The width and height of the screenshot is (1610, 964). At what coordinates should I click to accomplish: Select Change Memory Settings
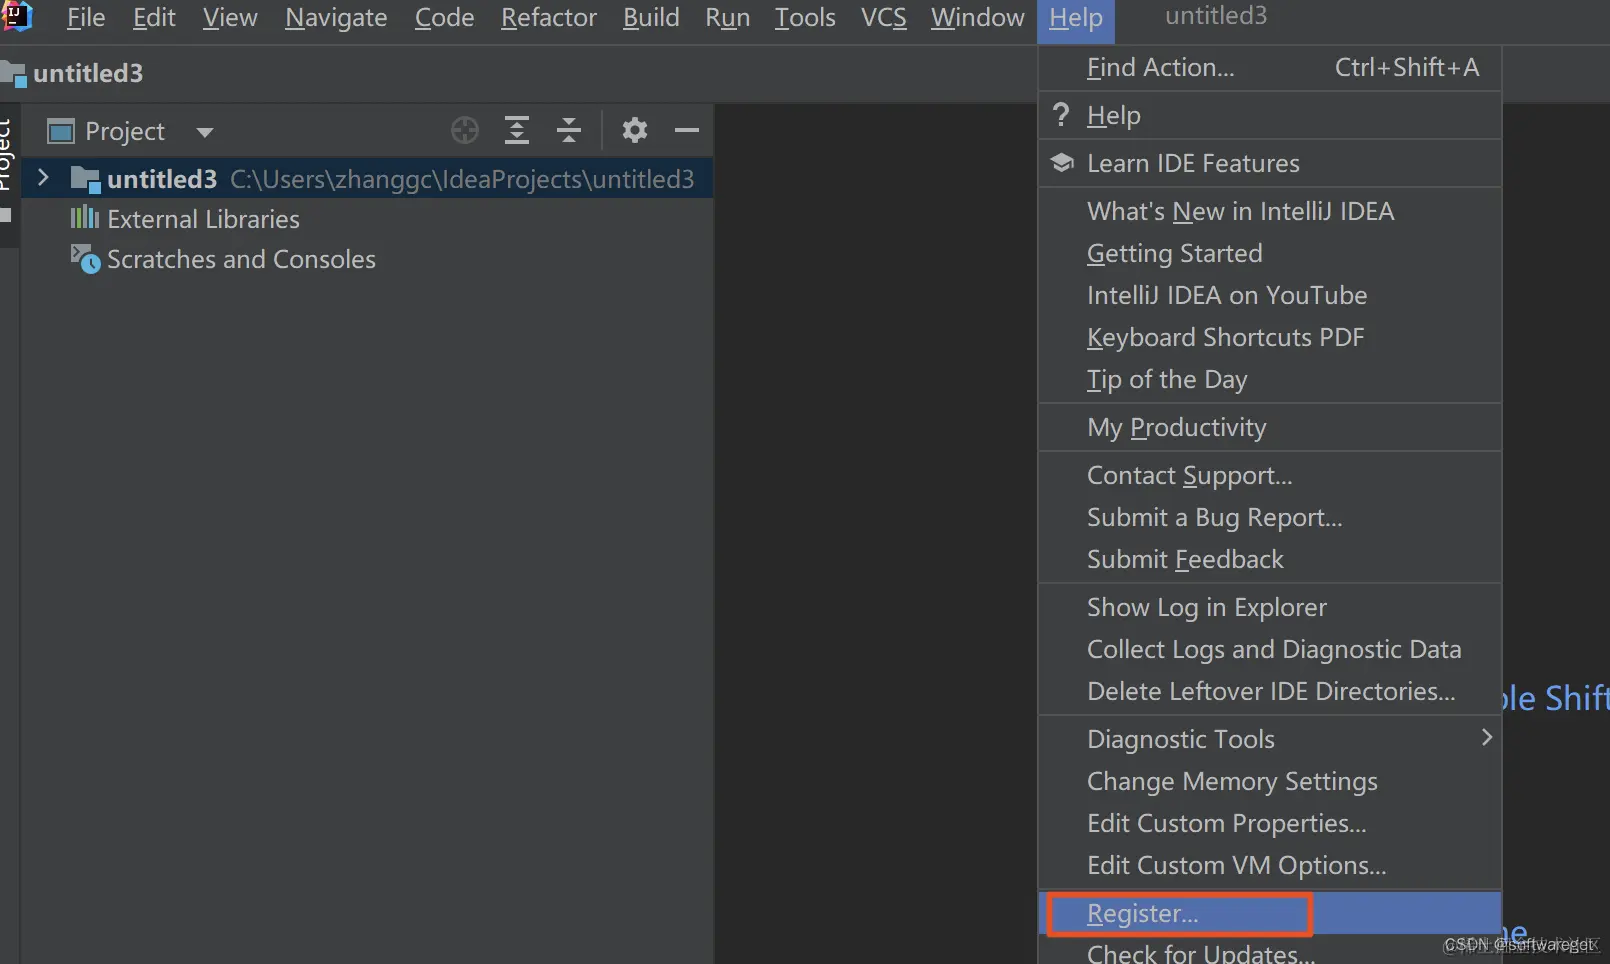tap(1270, 781)
